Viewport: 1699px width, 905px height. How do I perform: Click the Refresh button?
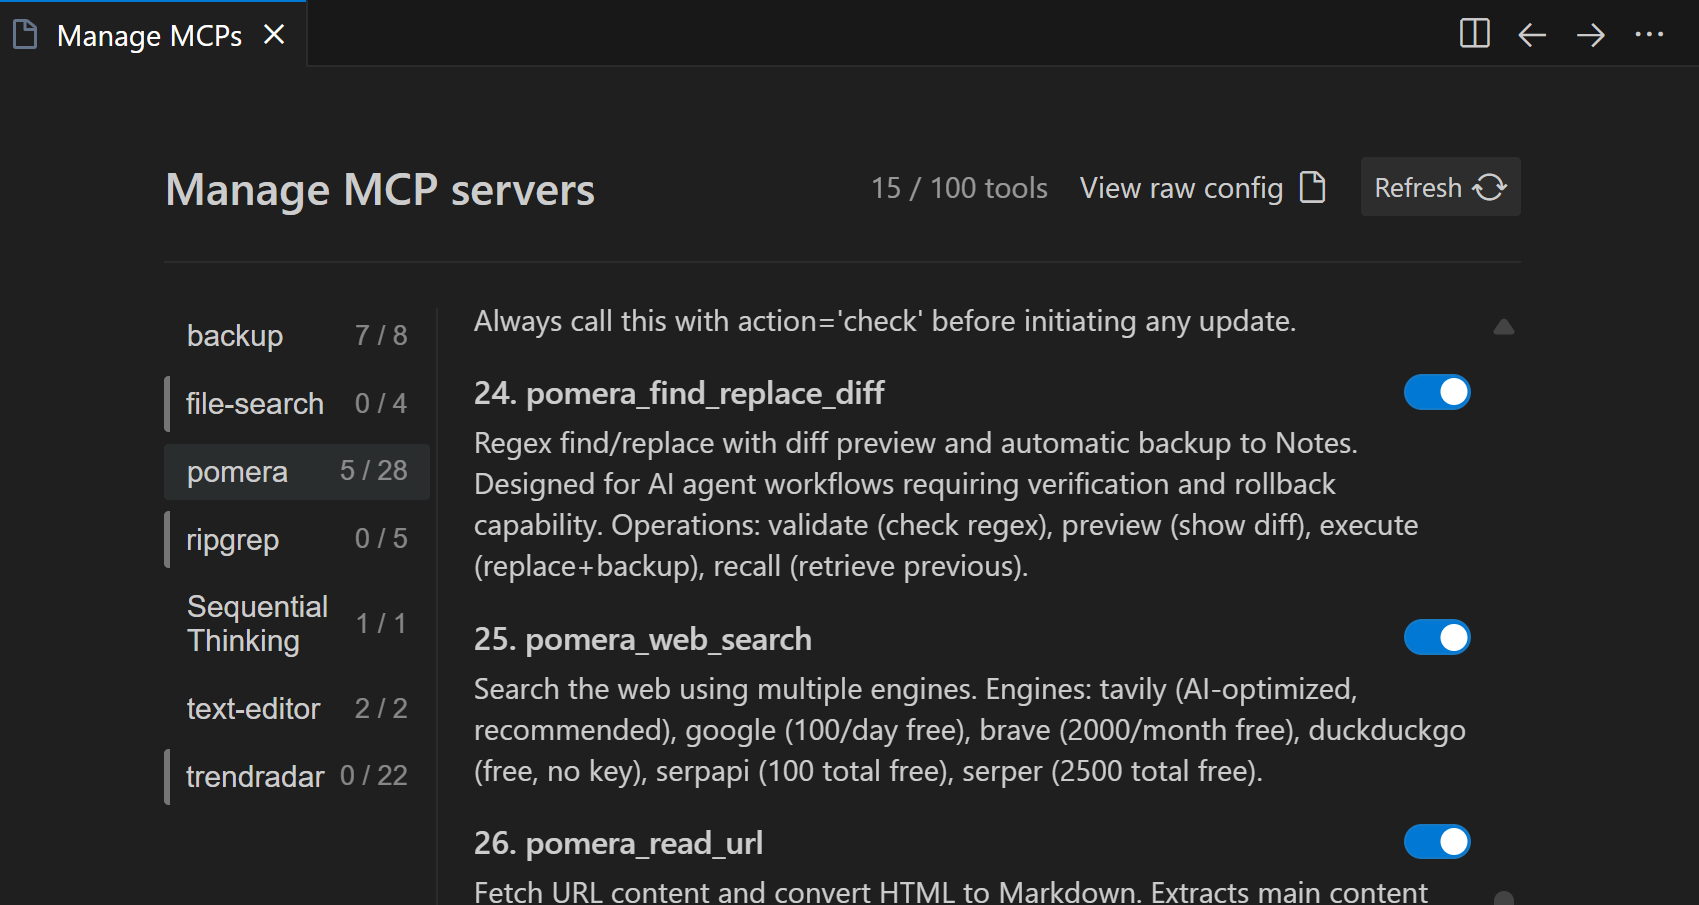[1440, 186]
